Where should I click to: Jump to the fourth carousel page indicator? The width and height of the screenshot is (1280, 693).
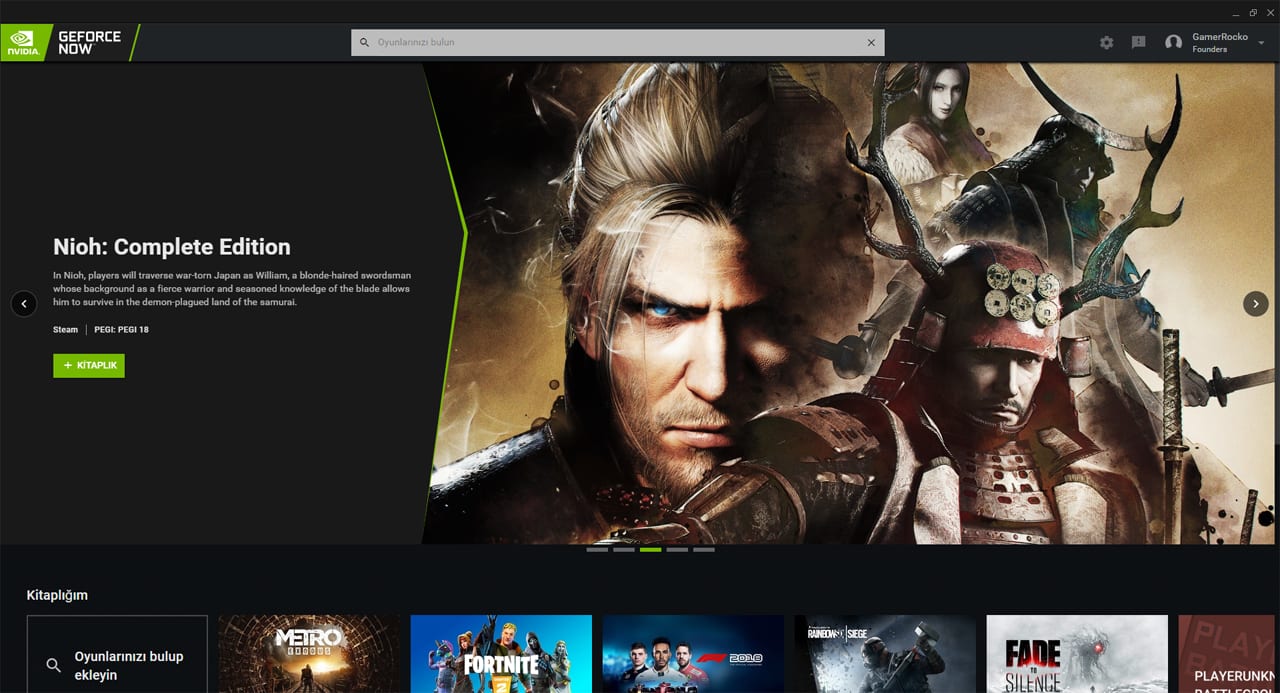[x=677, y=550]
